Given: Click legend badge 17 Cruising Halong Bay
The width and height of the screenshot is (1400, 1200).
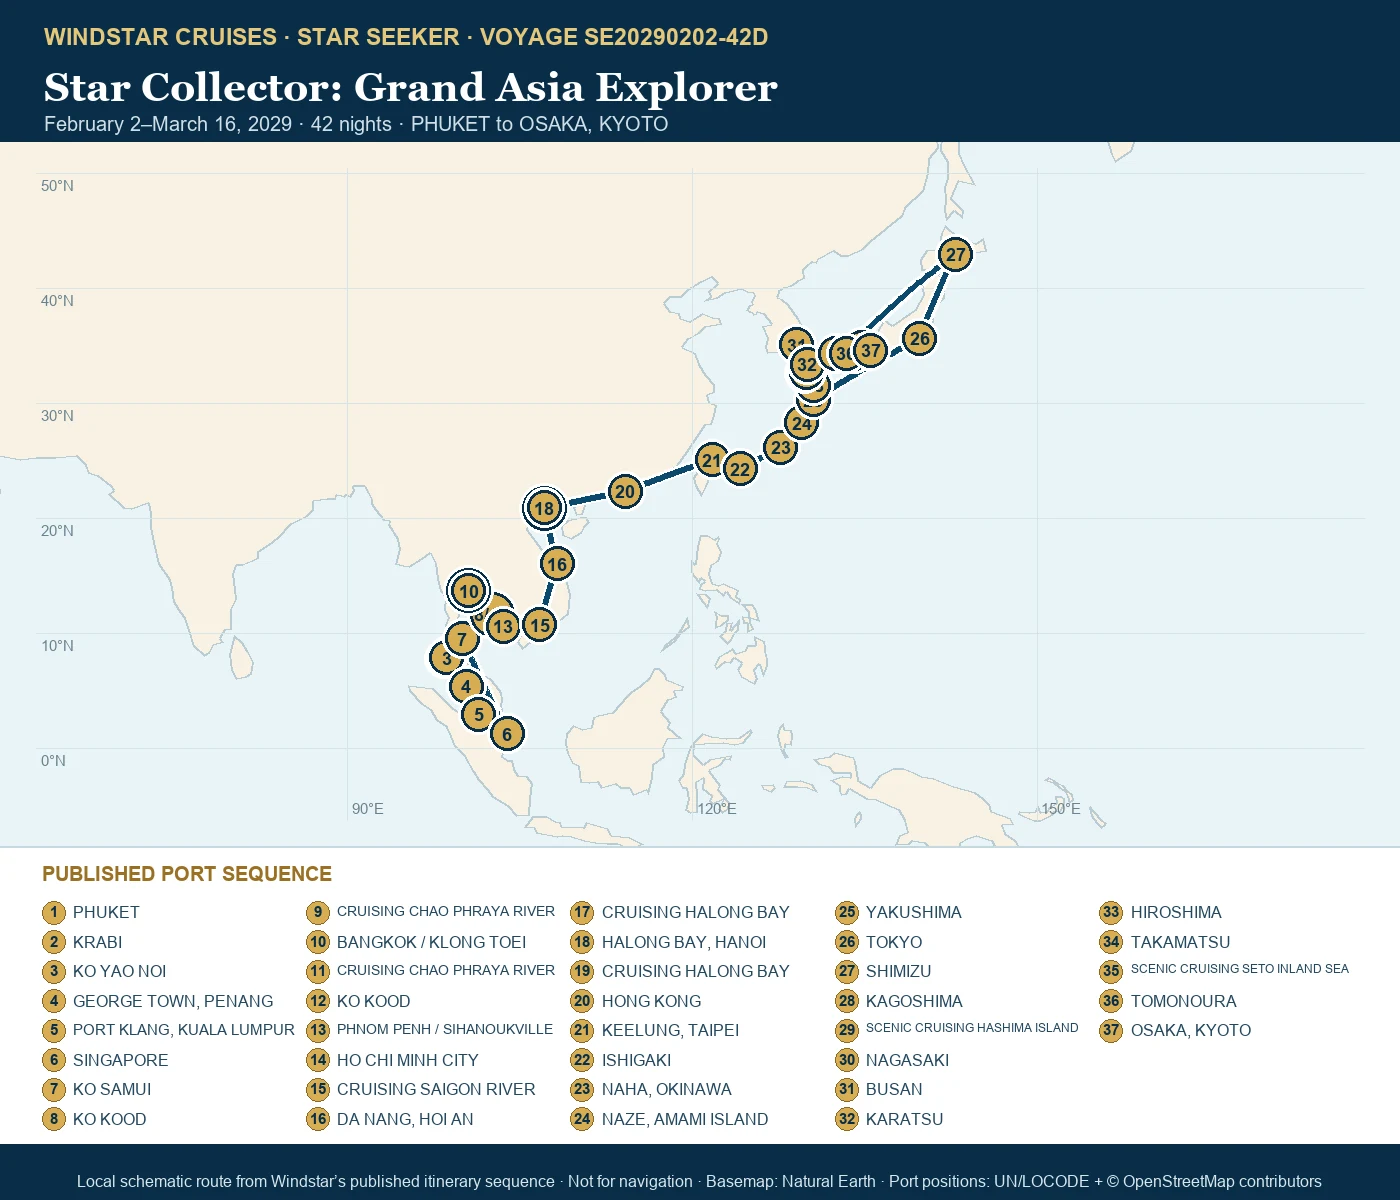Looking at the screenshot, I should tap(582, 912).
